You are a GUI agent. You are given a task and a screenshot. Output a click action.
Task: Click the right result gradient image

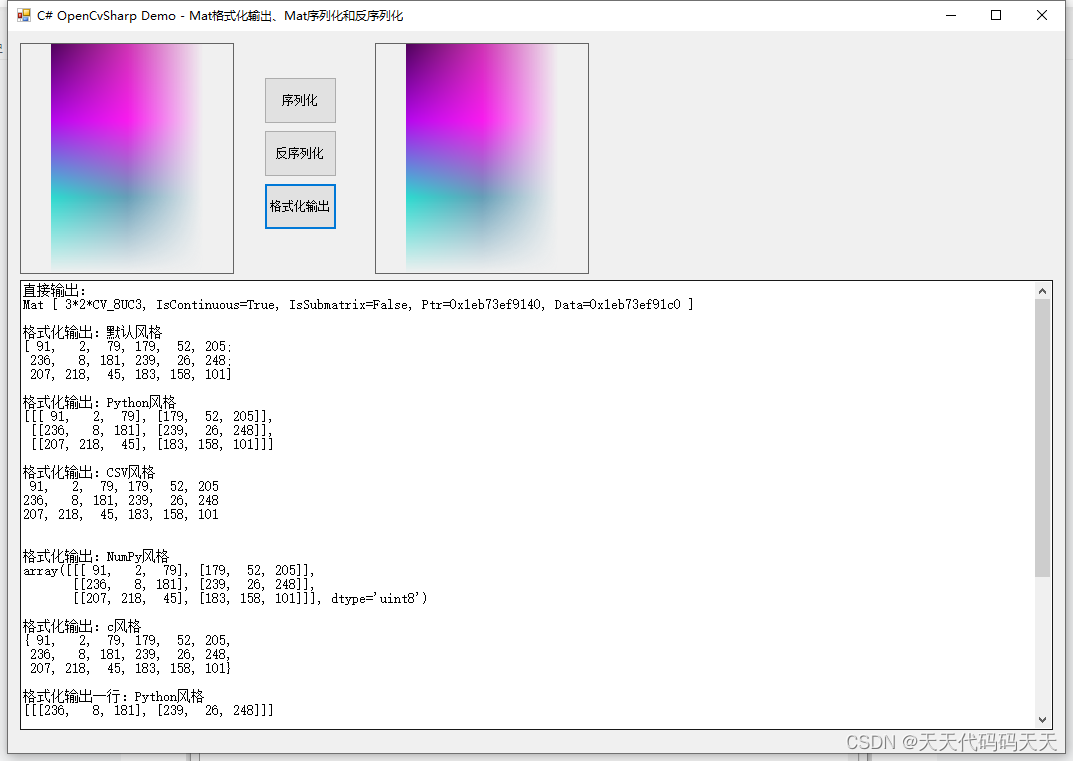(x=481, y=158)
